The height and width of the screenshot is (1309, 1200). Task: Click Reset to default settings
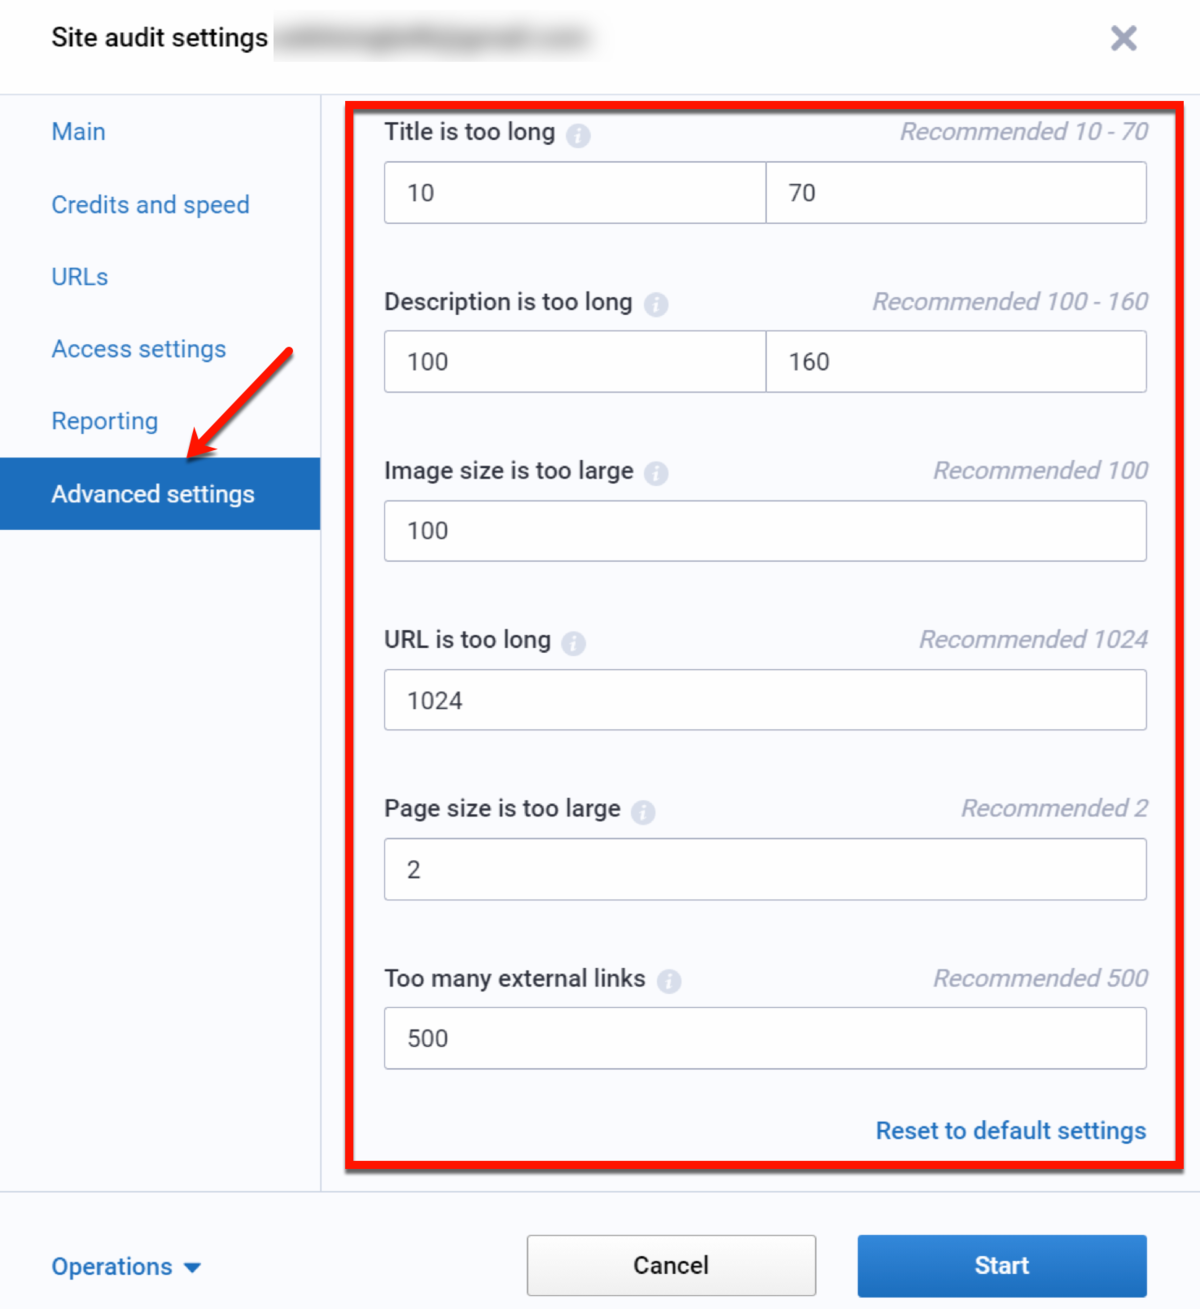pos(1010,1131)
